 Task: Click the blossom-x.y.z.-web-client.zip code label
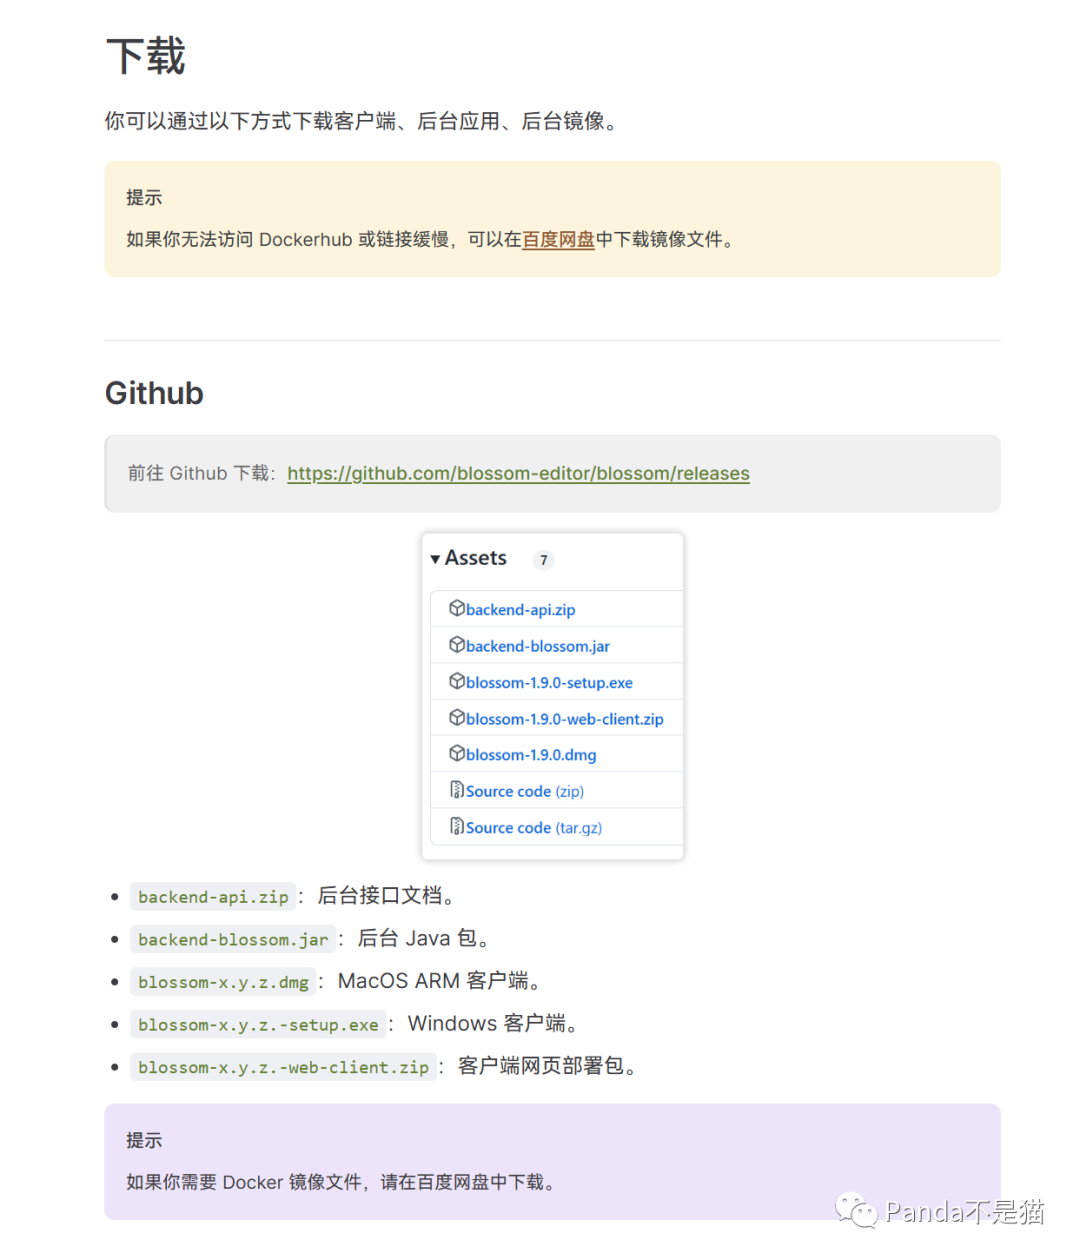[x=283, y=1067]
